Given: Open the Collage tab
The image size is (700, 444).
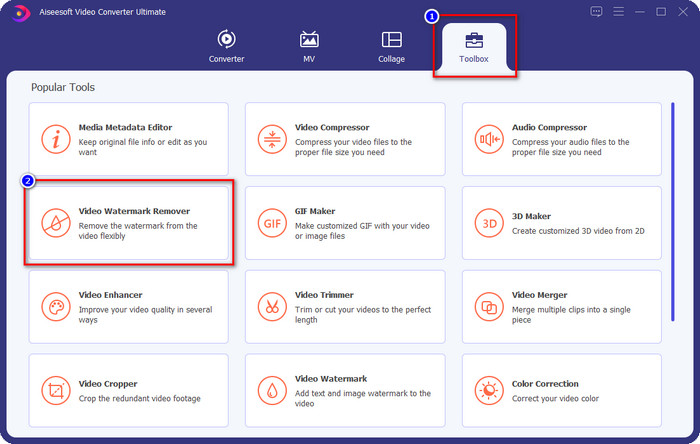Looking at the screenshot, I should click(x=391, y=47).
